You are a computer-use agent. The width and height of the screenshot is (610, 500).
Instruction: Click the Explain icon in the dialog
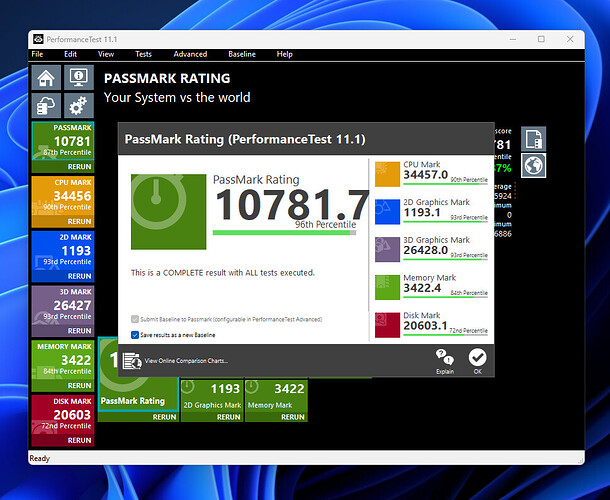[445, 357]
